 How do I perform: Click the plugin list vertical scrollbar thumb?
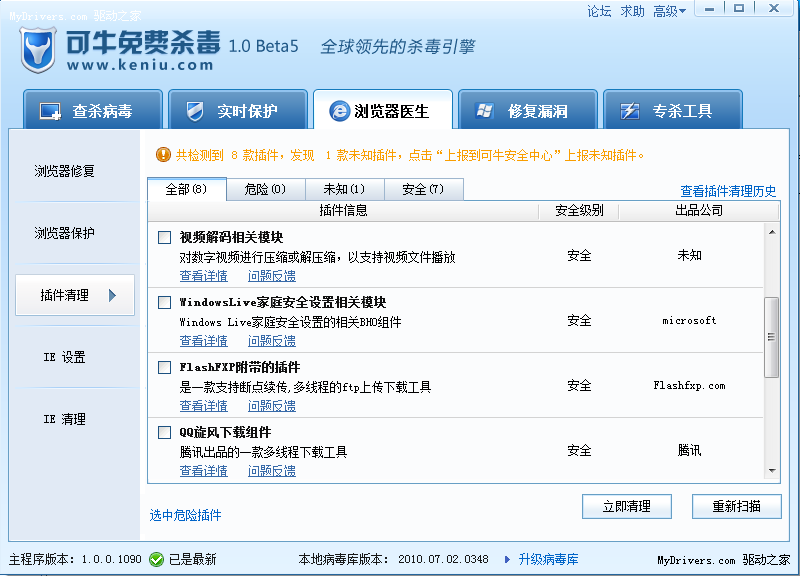point(771,336)
